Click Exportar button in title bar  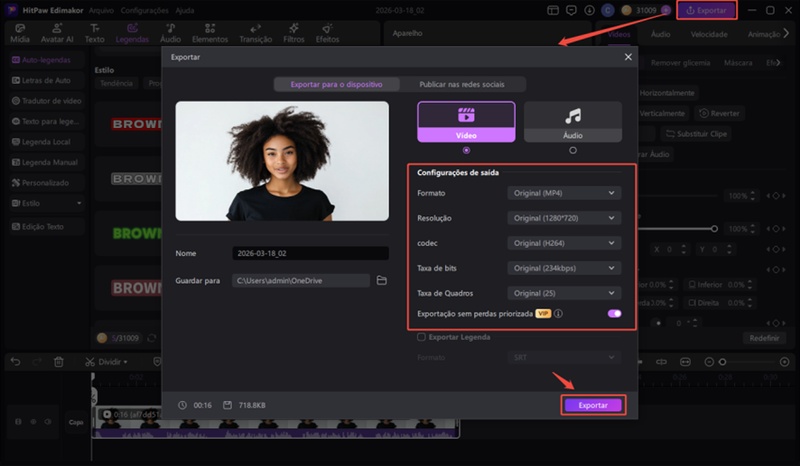tap(707, 10)
